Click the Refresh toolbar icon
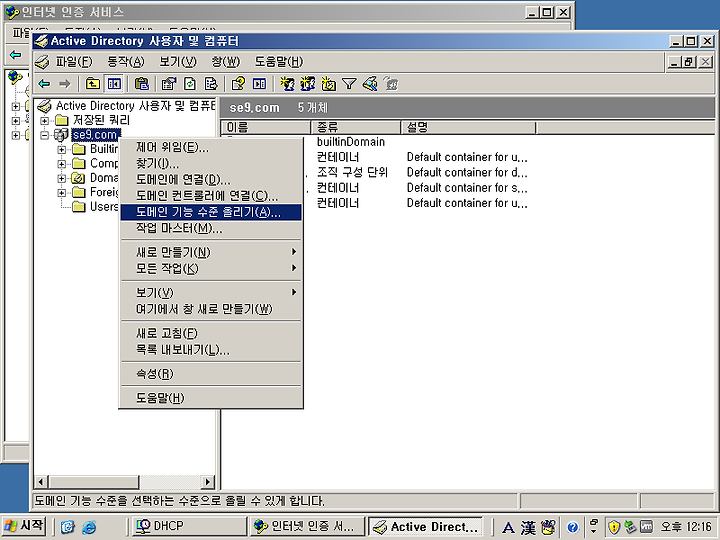Image resolution: width=720 pixels, height=540 pixels. point(190,84)
